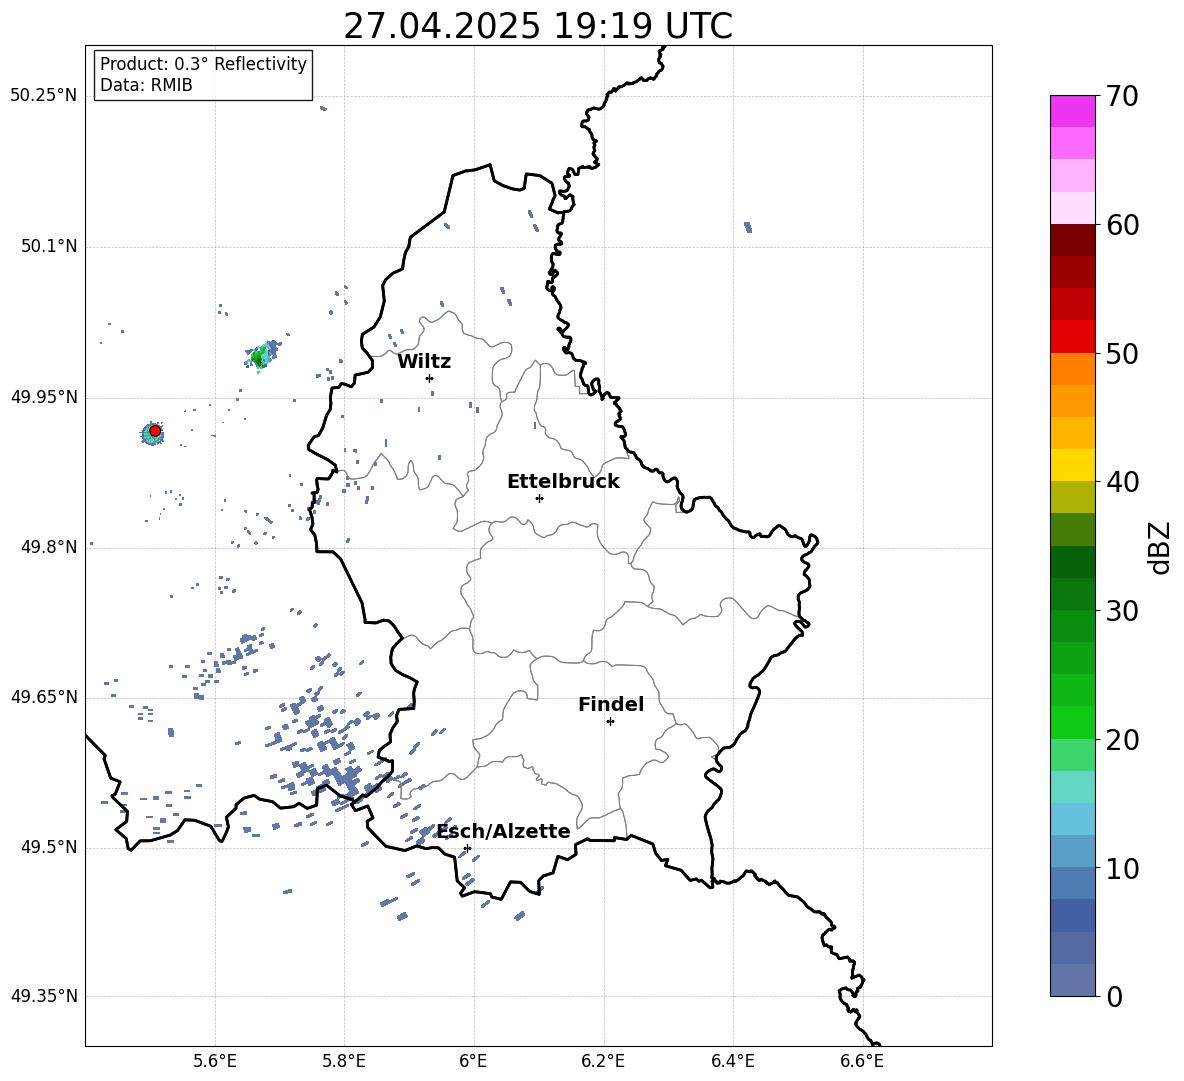Image resolution: width=1184 pixels, height=1081 pixels.
Task: Click the 10 tick on colorbar
Action: click(x=1122, y=868)
